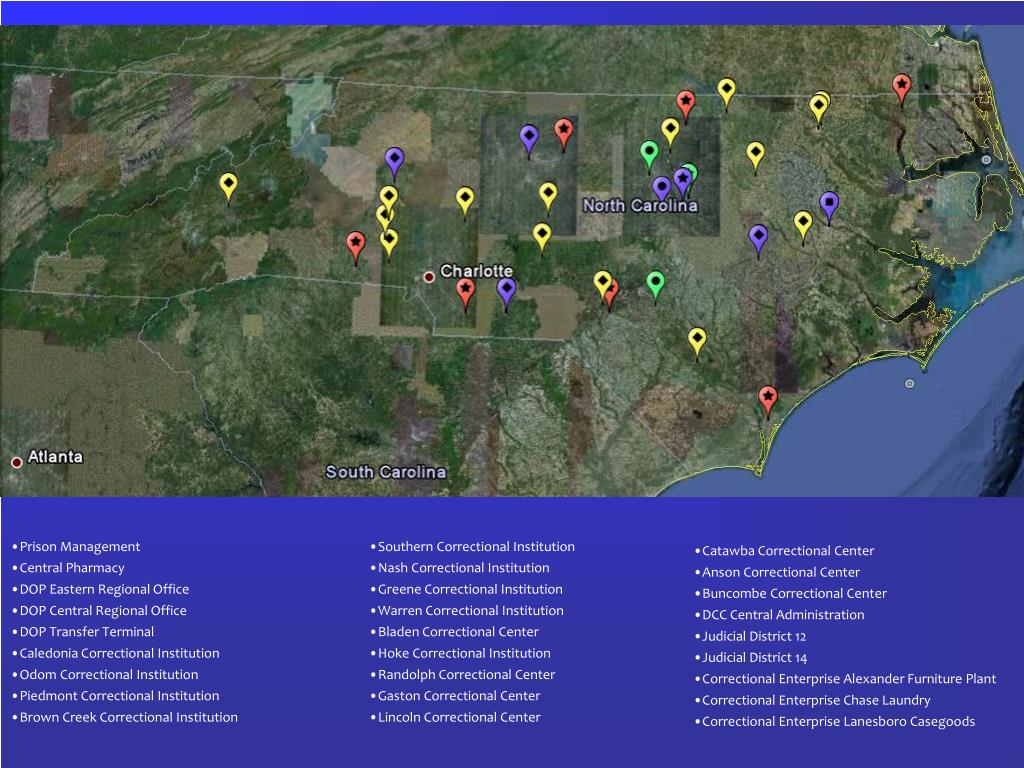Select the westernmost yellow diamond pin

(228, 187)
